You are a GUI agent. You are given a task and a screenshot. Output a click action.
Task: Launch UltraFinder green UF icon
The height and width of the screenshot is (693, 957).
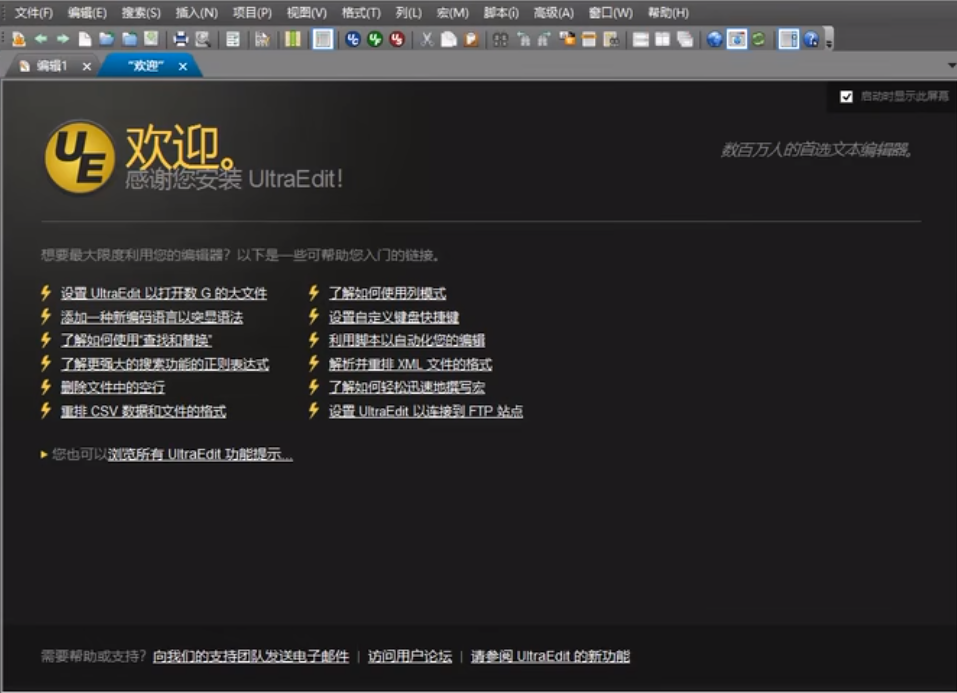[375, 39]
